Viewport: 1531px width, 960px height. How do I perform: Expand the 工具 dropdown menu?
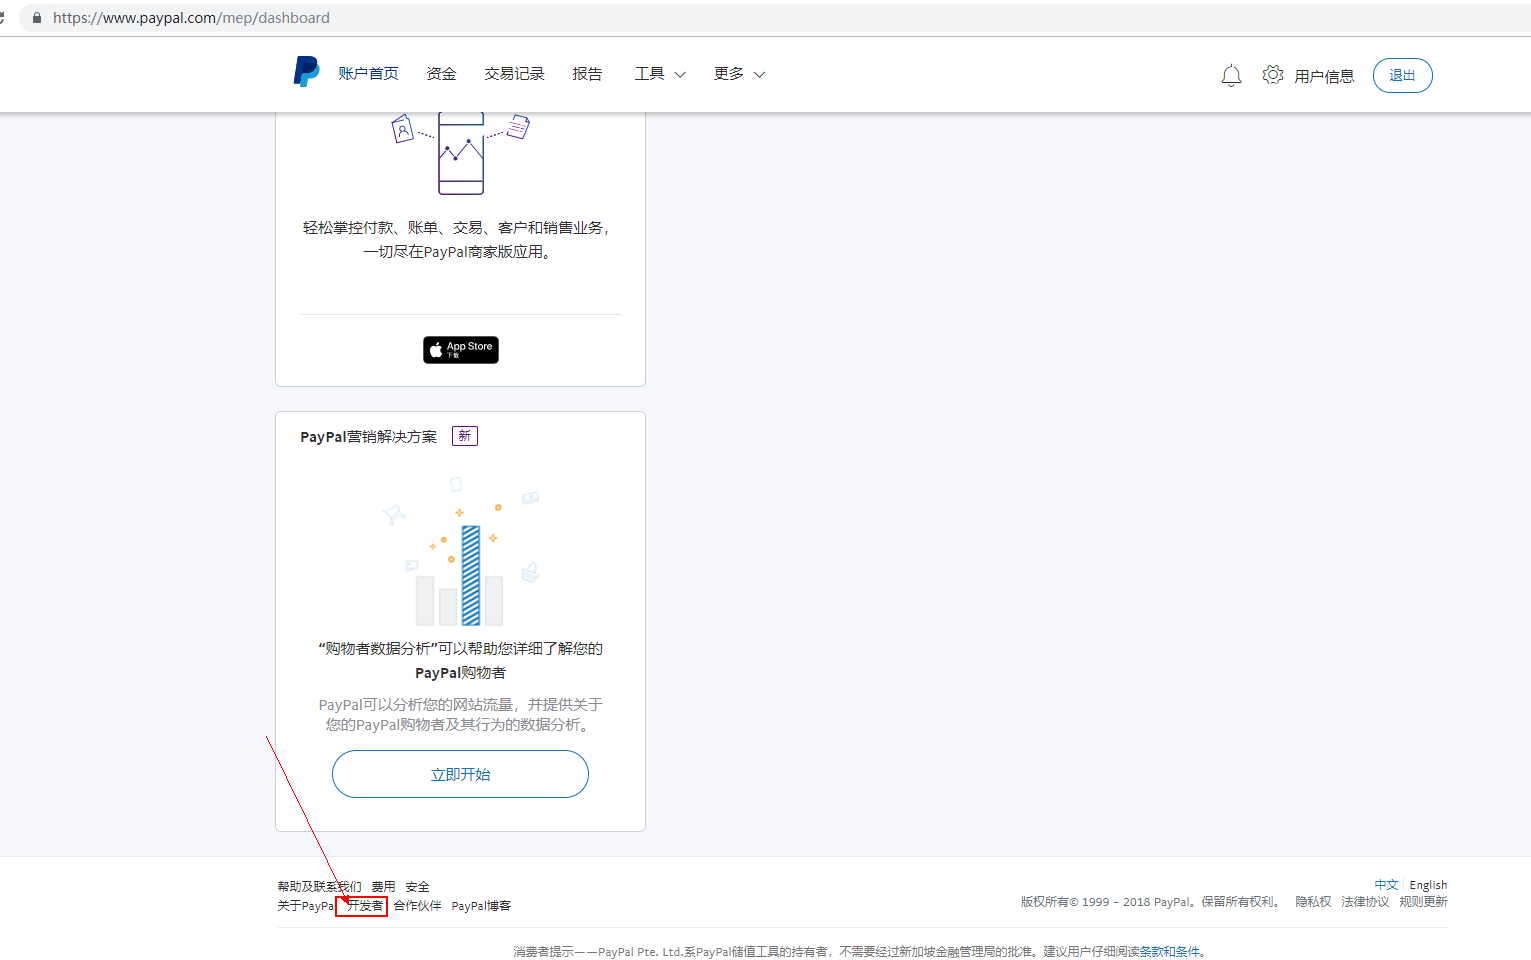(660, 74)
